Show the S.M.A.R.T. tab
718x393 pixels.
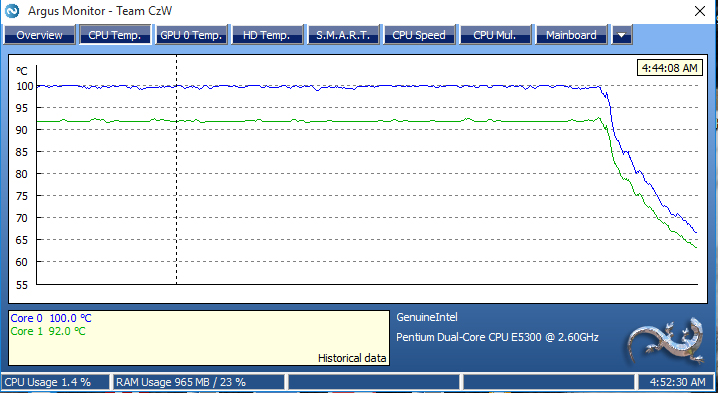(x=343, y=35)
